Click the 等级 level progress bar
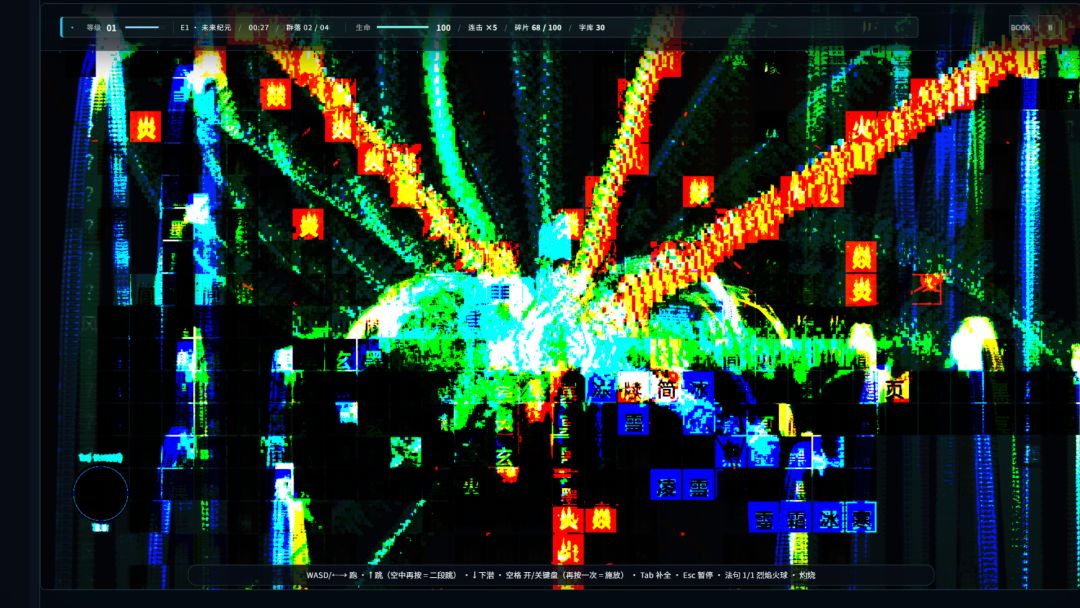The height and width of the screenshot is (608, 1080). 142,28
